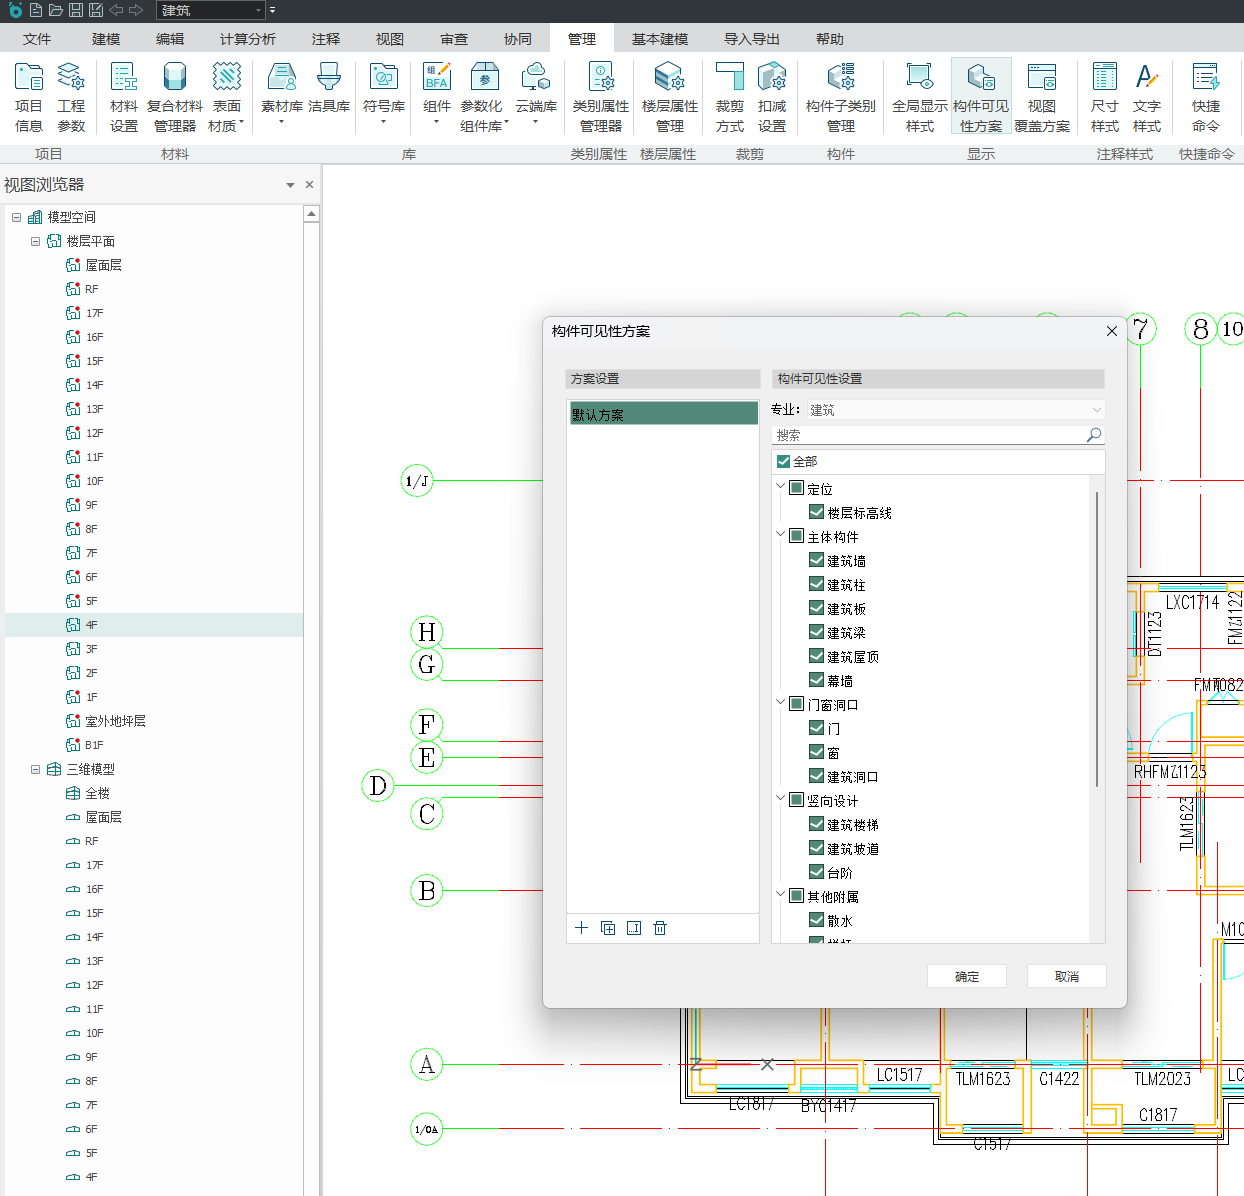The height and width of the screenshot is (1196, 1244).
Task: Uncheck the 建筑墙 checkbox
Action: pos(817,560)
